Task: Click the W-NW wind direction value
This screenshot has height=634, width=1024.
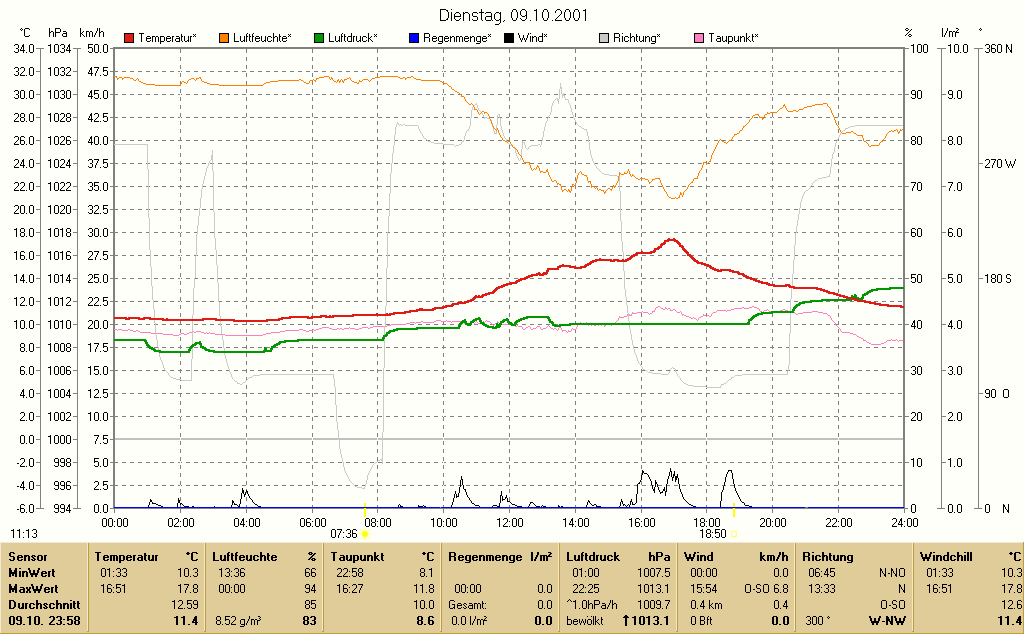Action: click(887, 621)
